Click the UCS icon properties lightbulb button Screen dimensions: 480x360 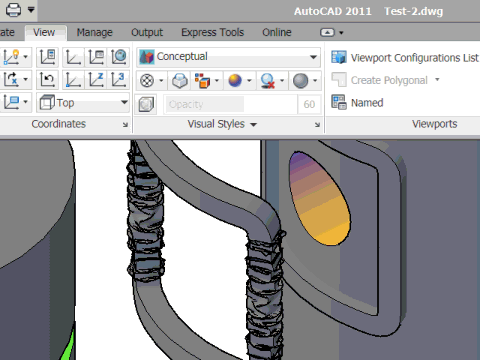click(11, 57)
